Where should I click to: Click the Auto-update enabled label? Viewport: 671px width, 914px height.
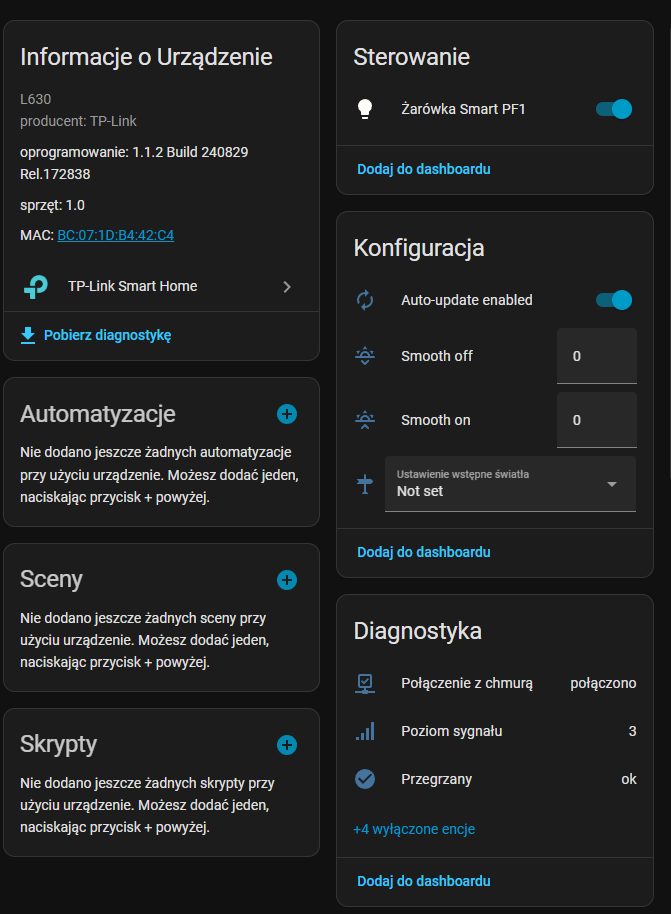(x=467, y=300)
